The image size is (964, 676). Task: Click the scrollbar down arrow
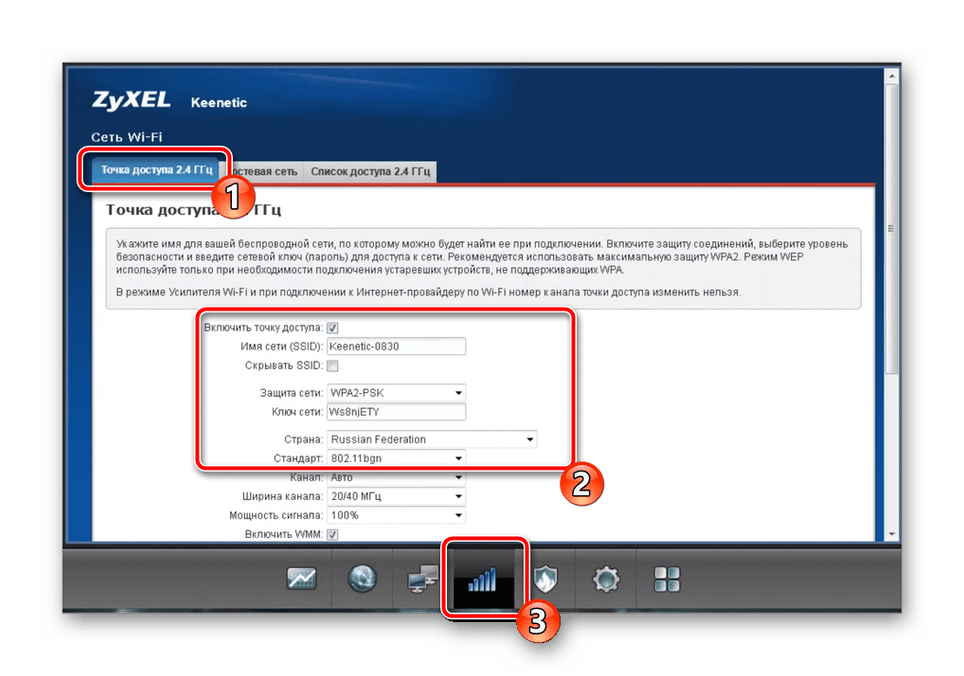pyautogui.click(x=891, y=535)
